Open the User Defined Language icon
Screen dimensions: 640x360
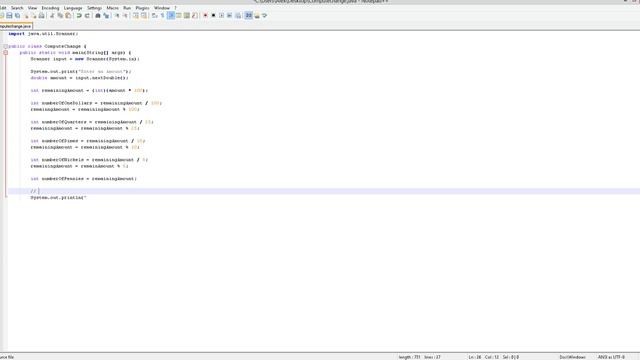(x=179, y=16)
